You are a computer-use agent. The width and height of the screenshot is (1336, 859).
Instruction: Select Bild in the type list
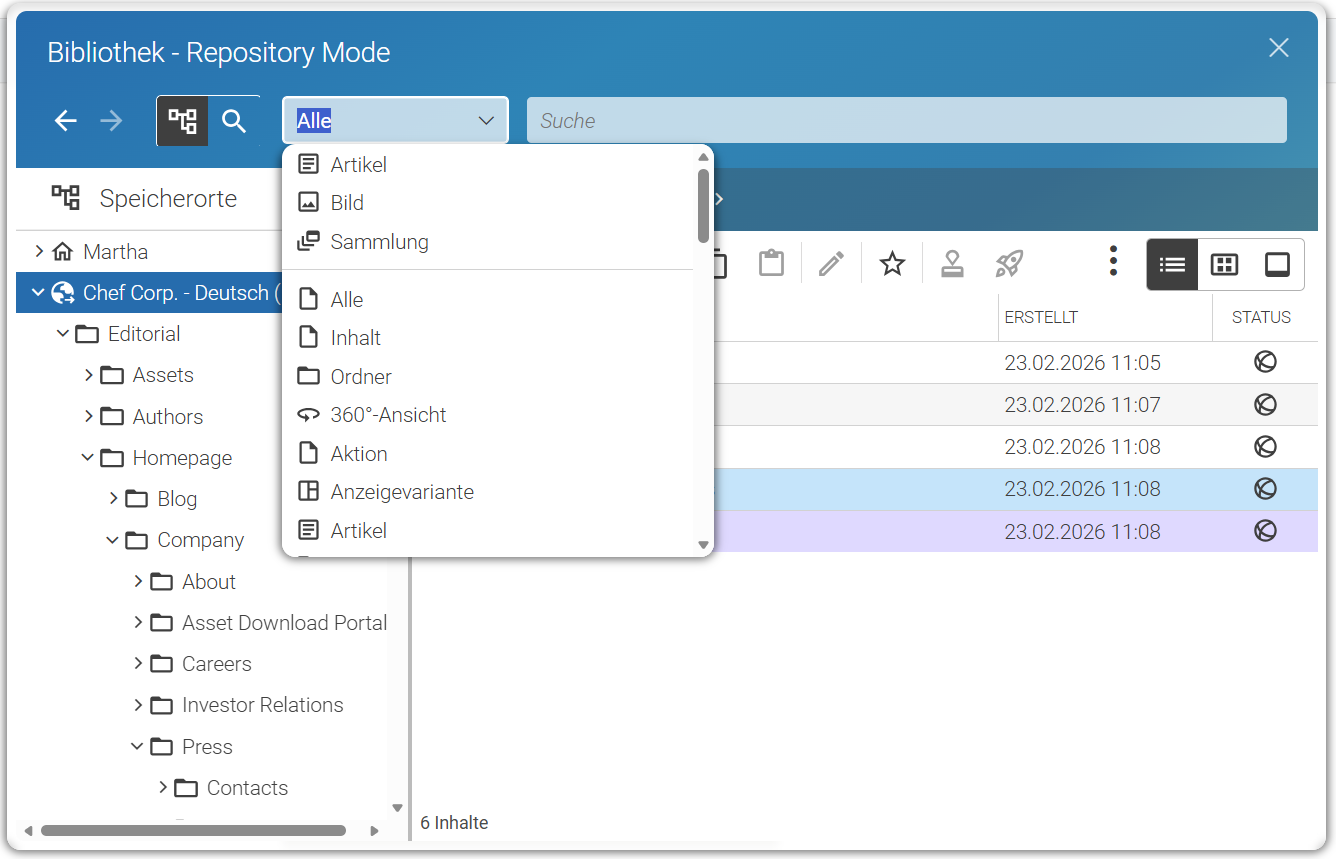[x=487, y=203]
